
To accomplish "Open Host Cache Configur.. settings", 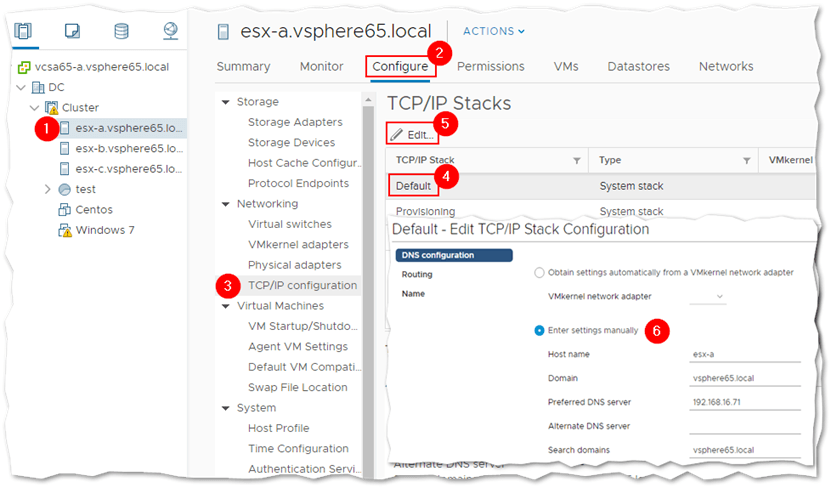I will 305,163.
